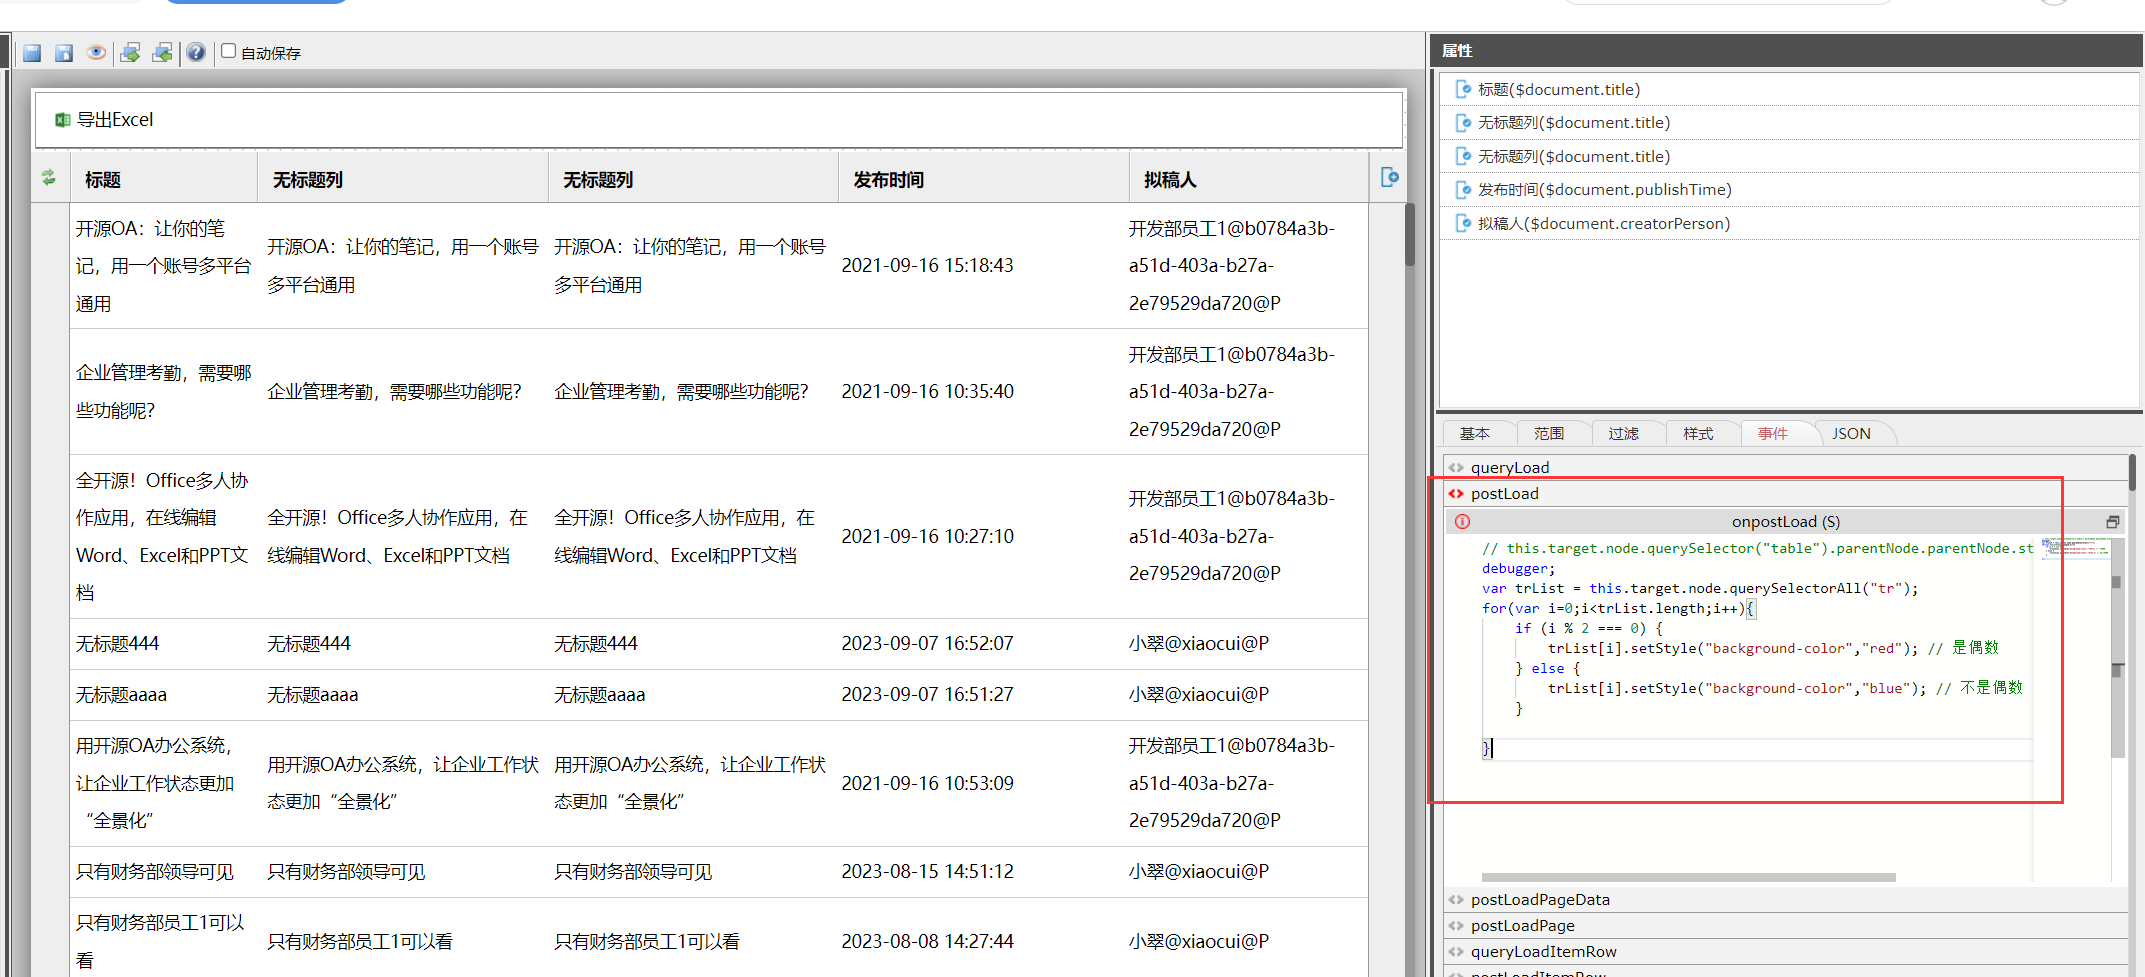
Task: Open the 样式 tab
Action: pyautogui.click(x=1698, y=434)
